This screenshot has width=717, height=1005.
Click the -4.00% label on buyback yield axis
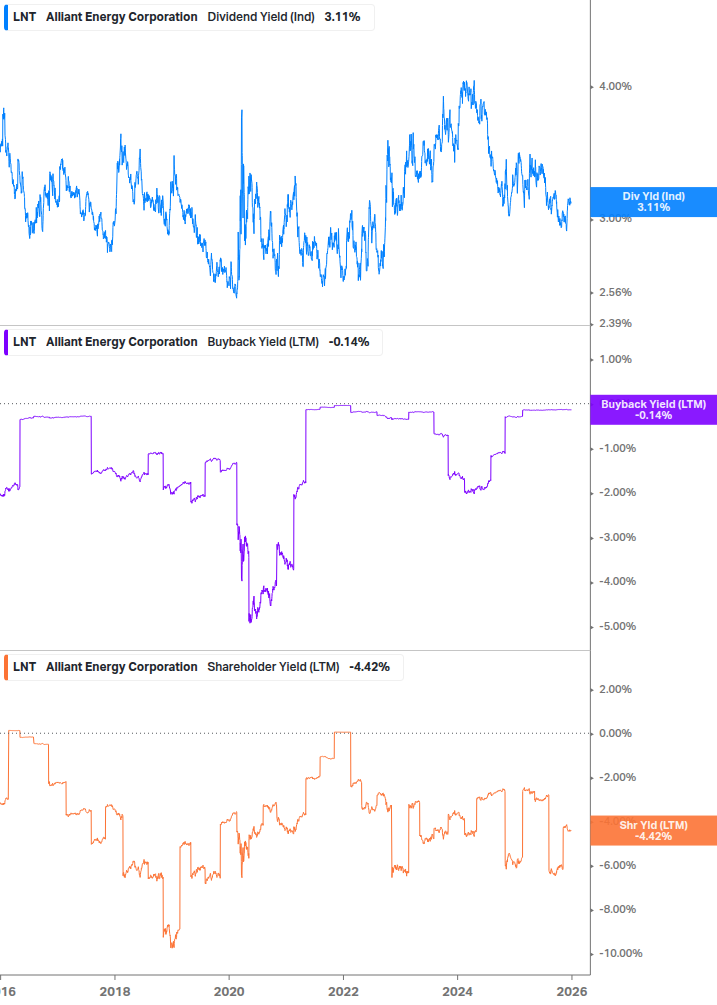pyautogui.click(x=617, y=582)
